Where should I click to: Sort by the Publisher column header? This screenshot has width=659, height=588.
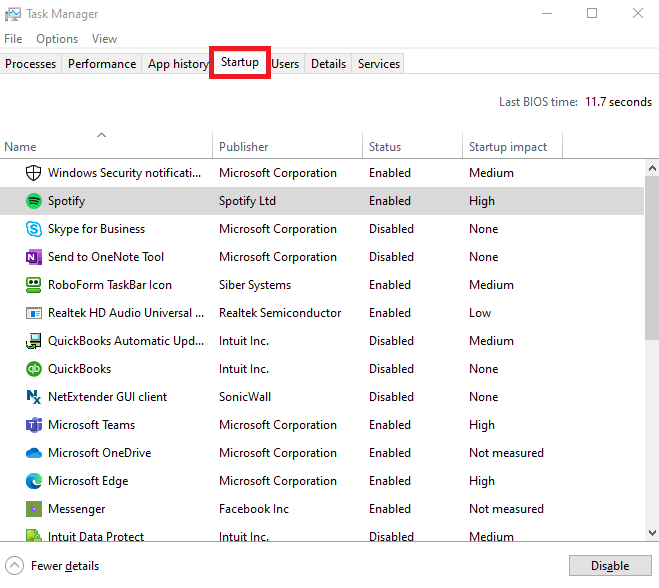(287, 145)
